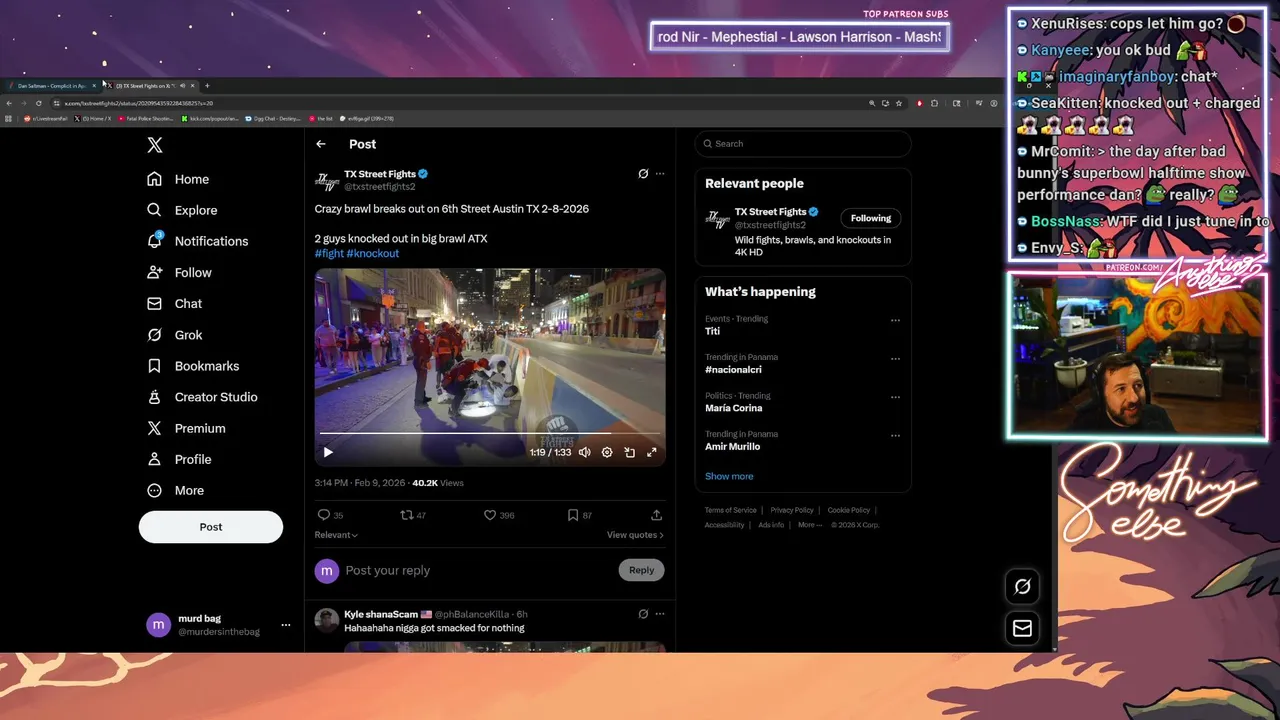
Task: Click the X search box
Action: click(803, 144)
